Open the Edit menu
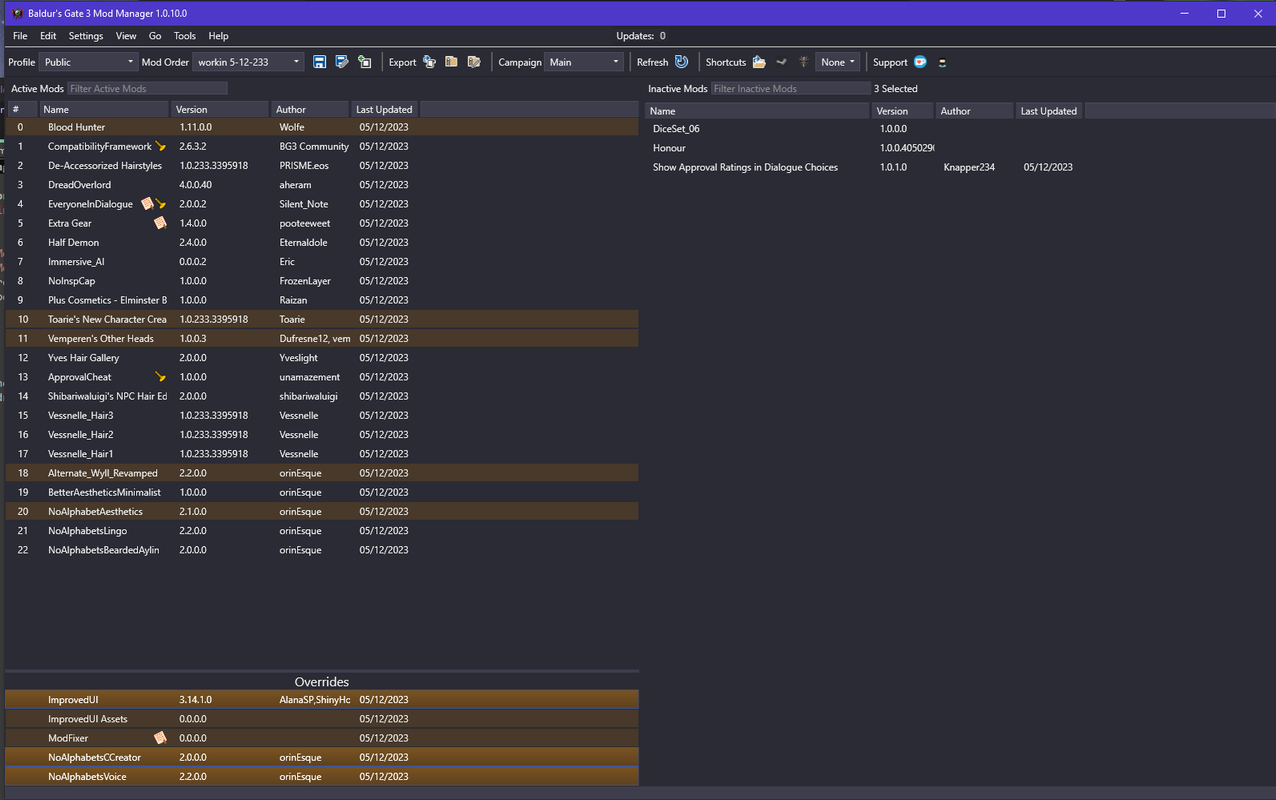The height and width of the screenshot is (800, 1276). coord(48,36)
